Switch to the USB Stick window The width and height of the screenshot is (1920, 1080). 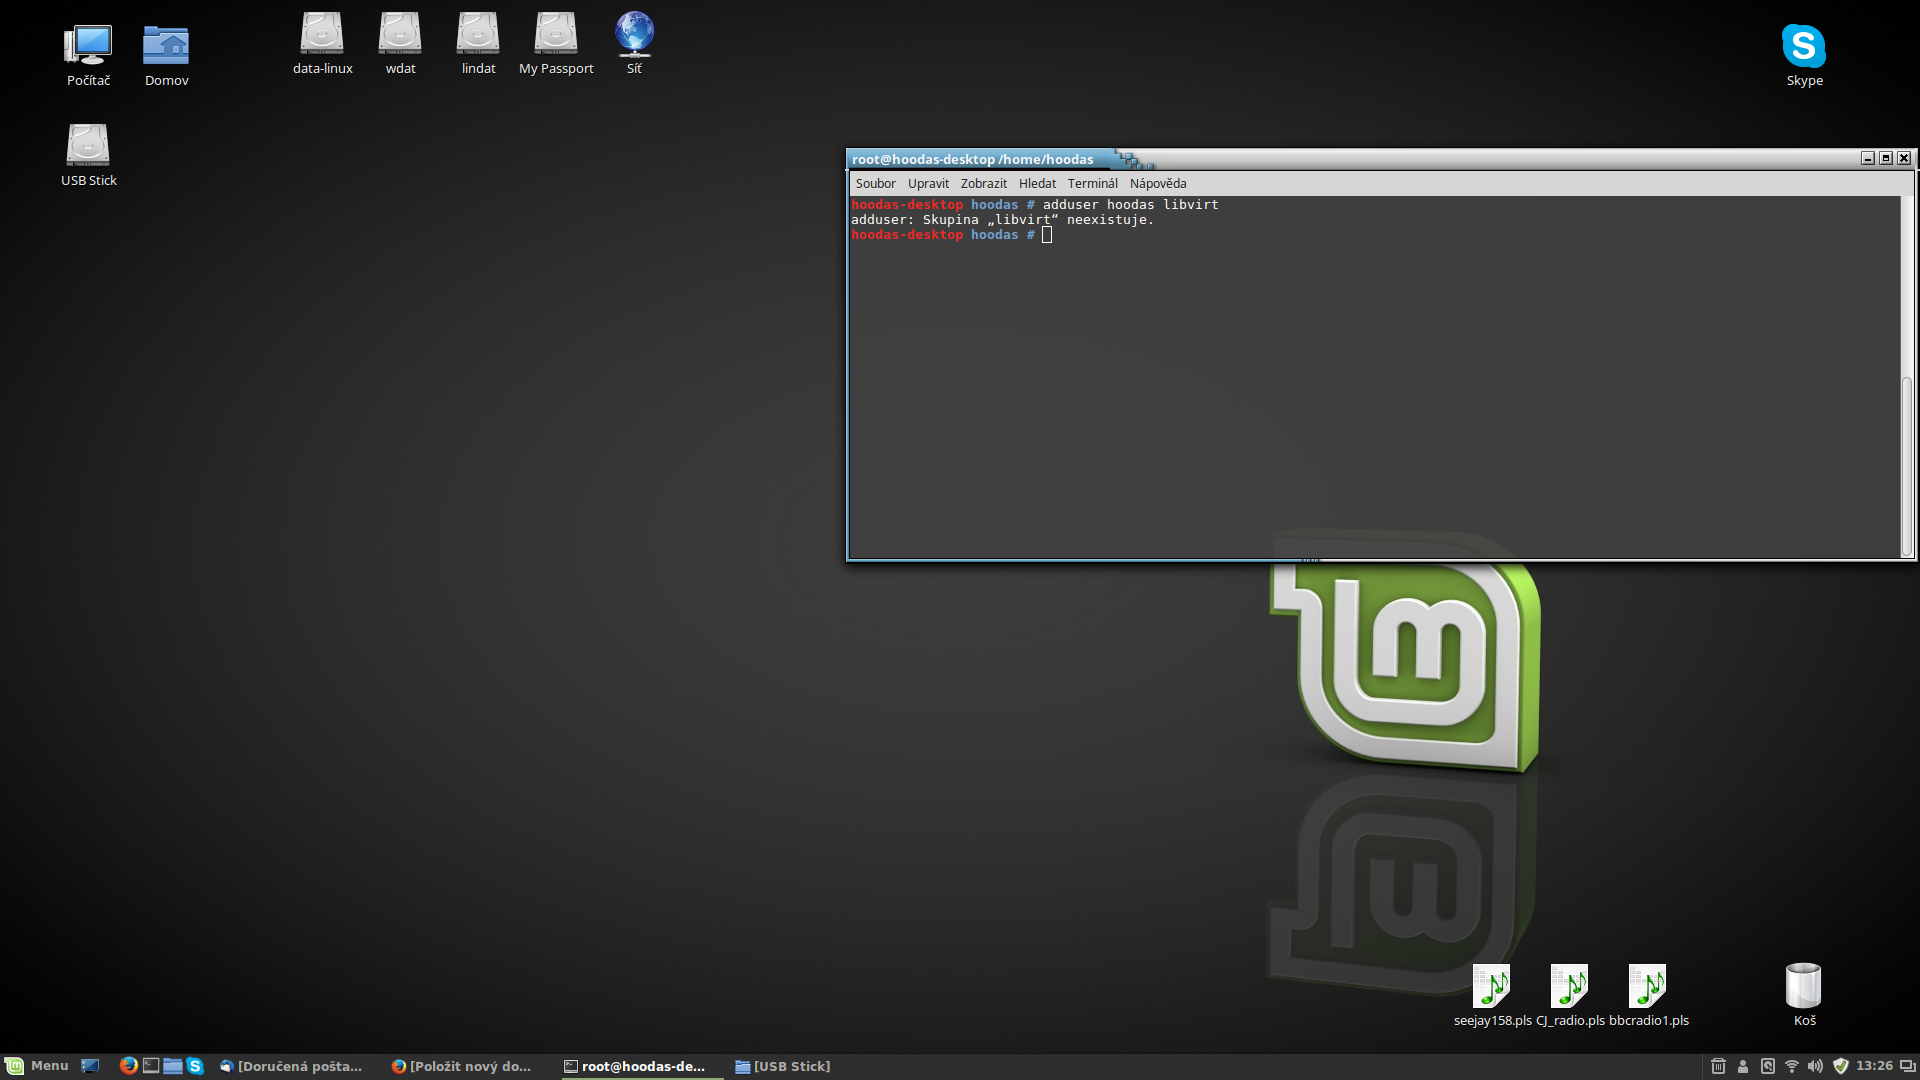782,1066
